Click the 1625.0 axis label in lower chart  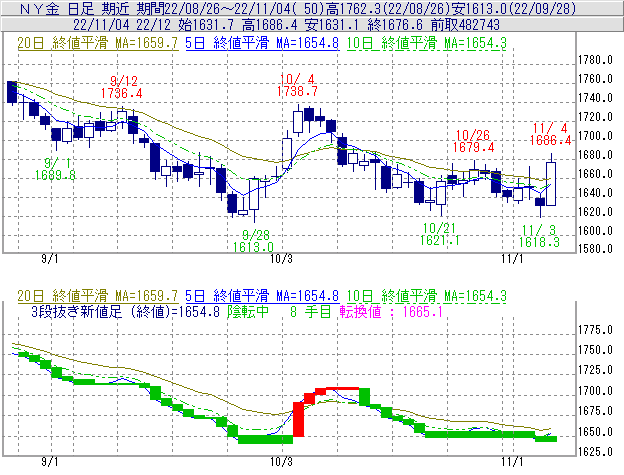pos(595,452)
